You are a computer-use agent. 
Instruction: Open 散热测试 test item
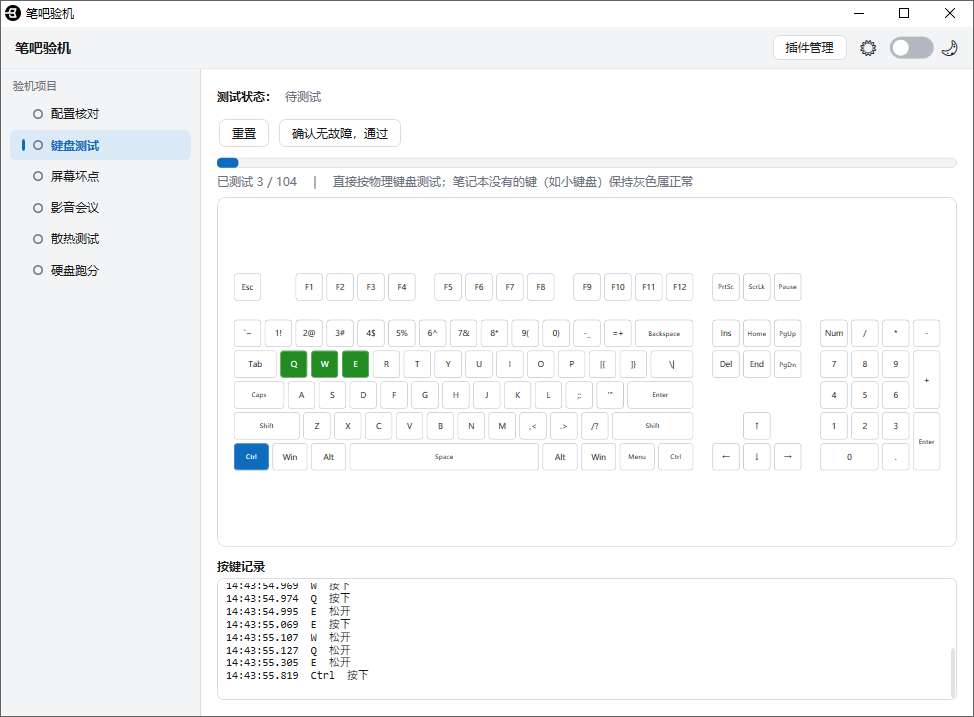(x=101, y=239)
